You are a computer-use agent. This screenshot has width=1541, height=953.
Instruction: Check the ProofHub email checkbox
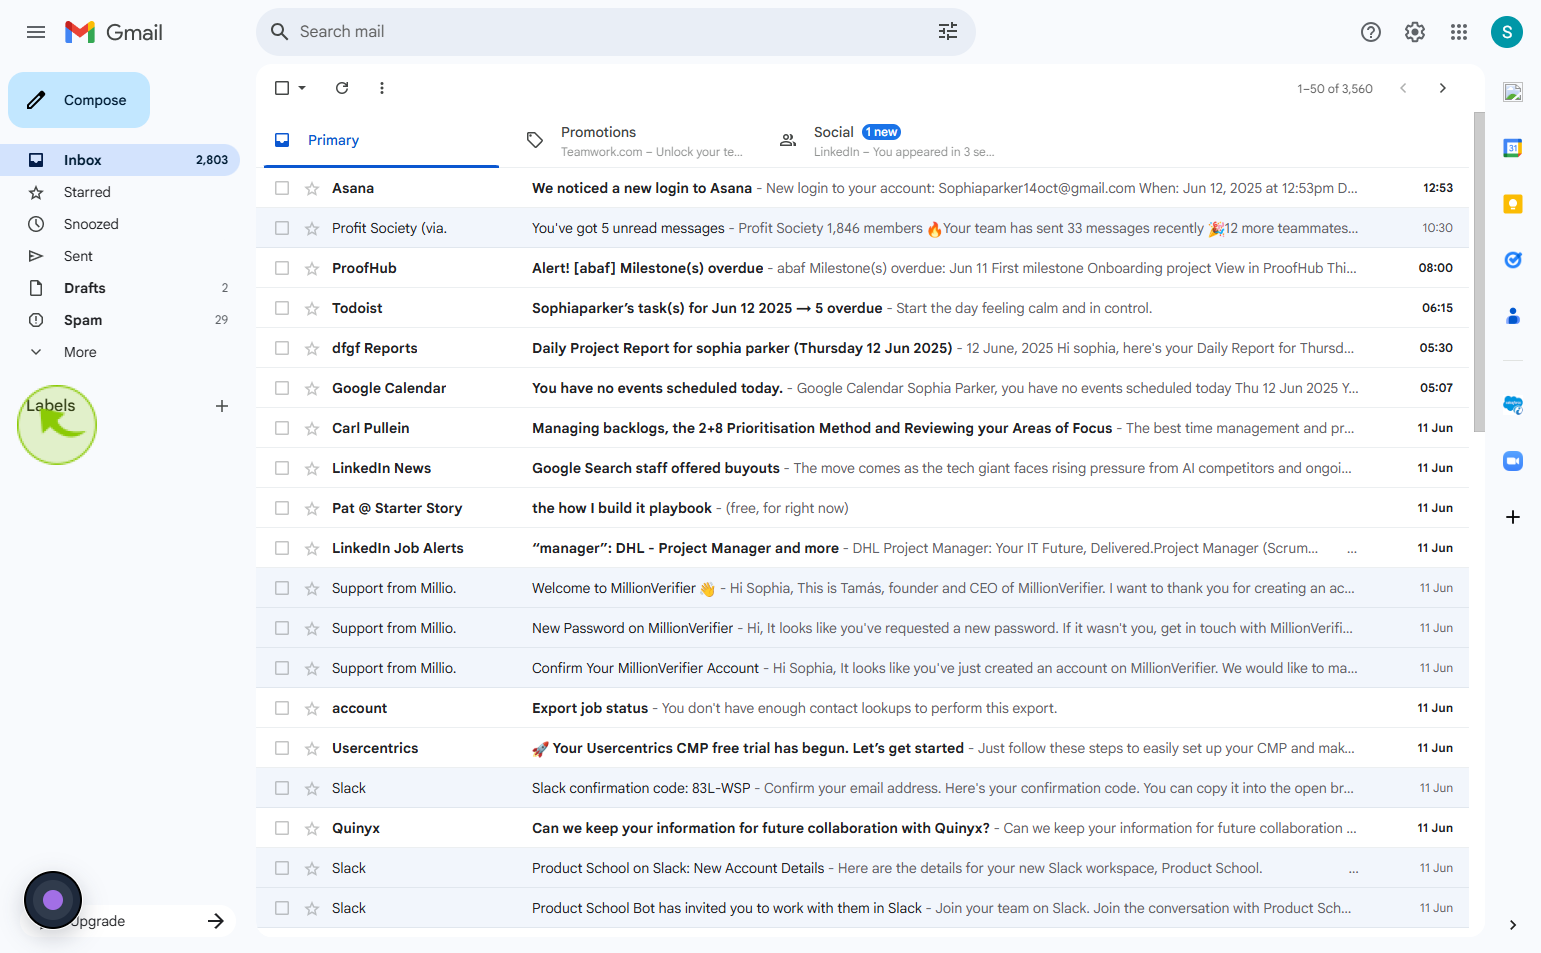[282, 268]
